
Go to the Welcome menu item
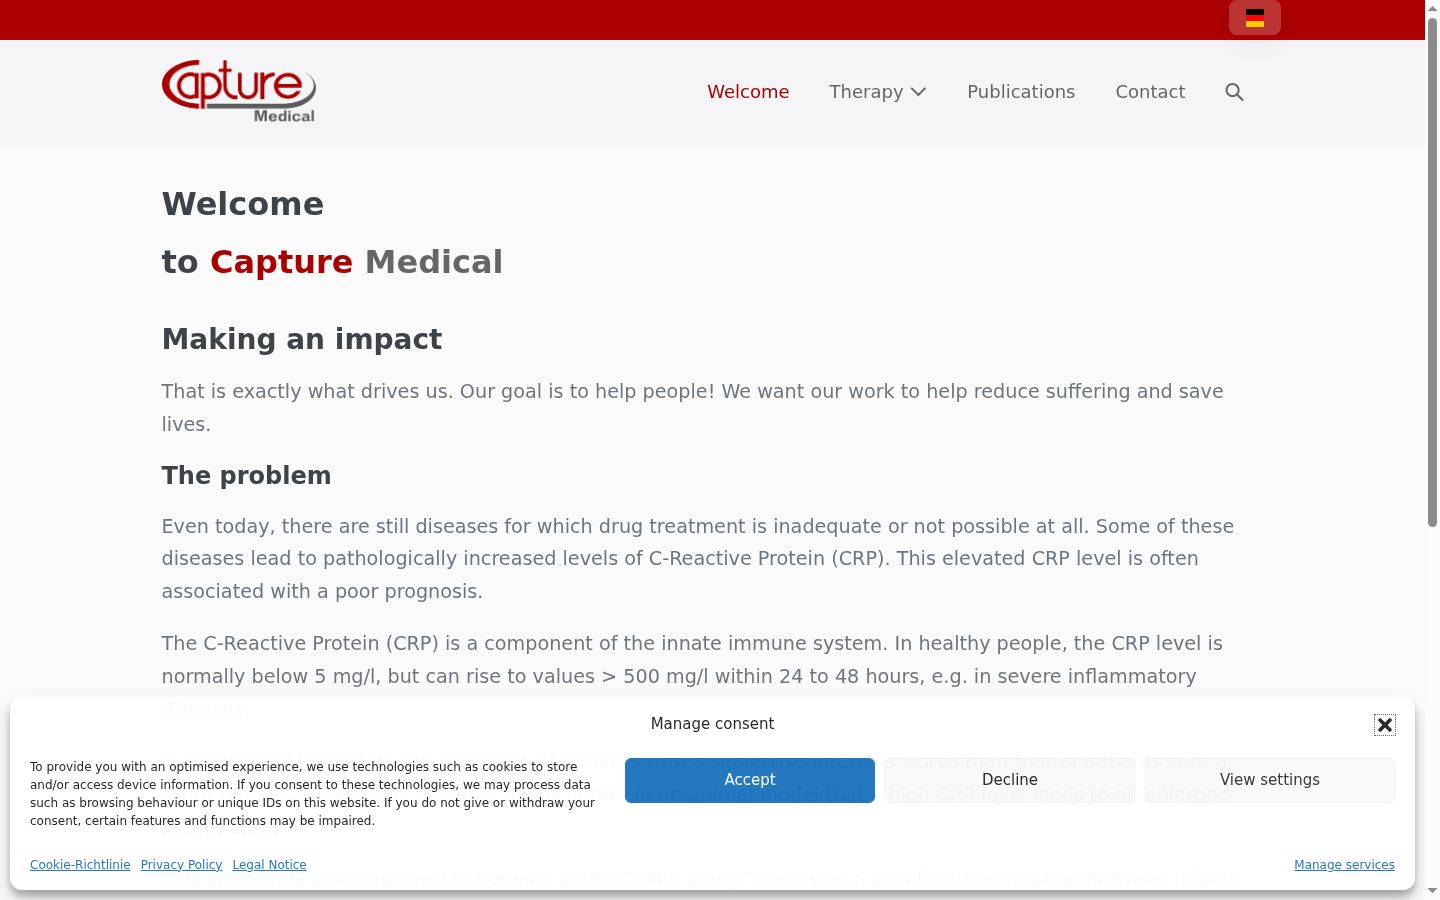(x=748, y=92)
